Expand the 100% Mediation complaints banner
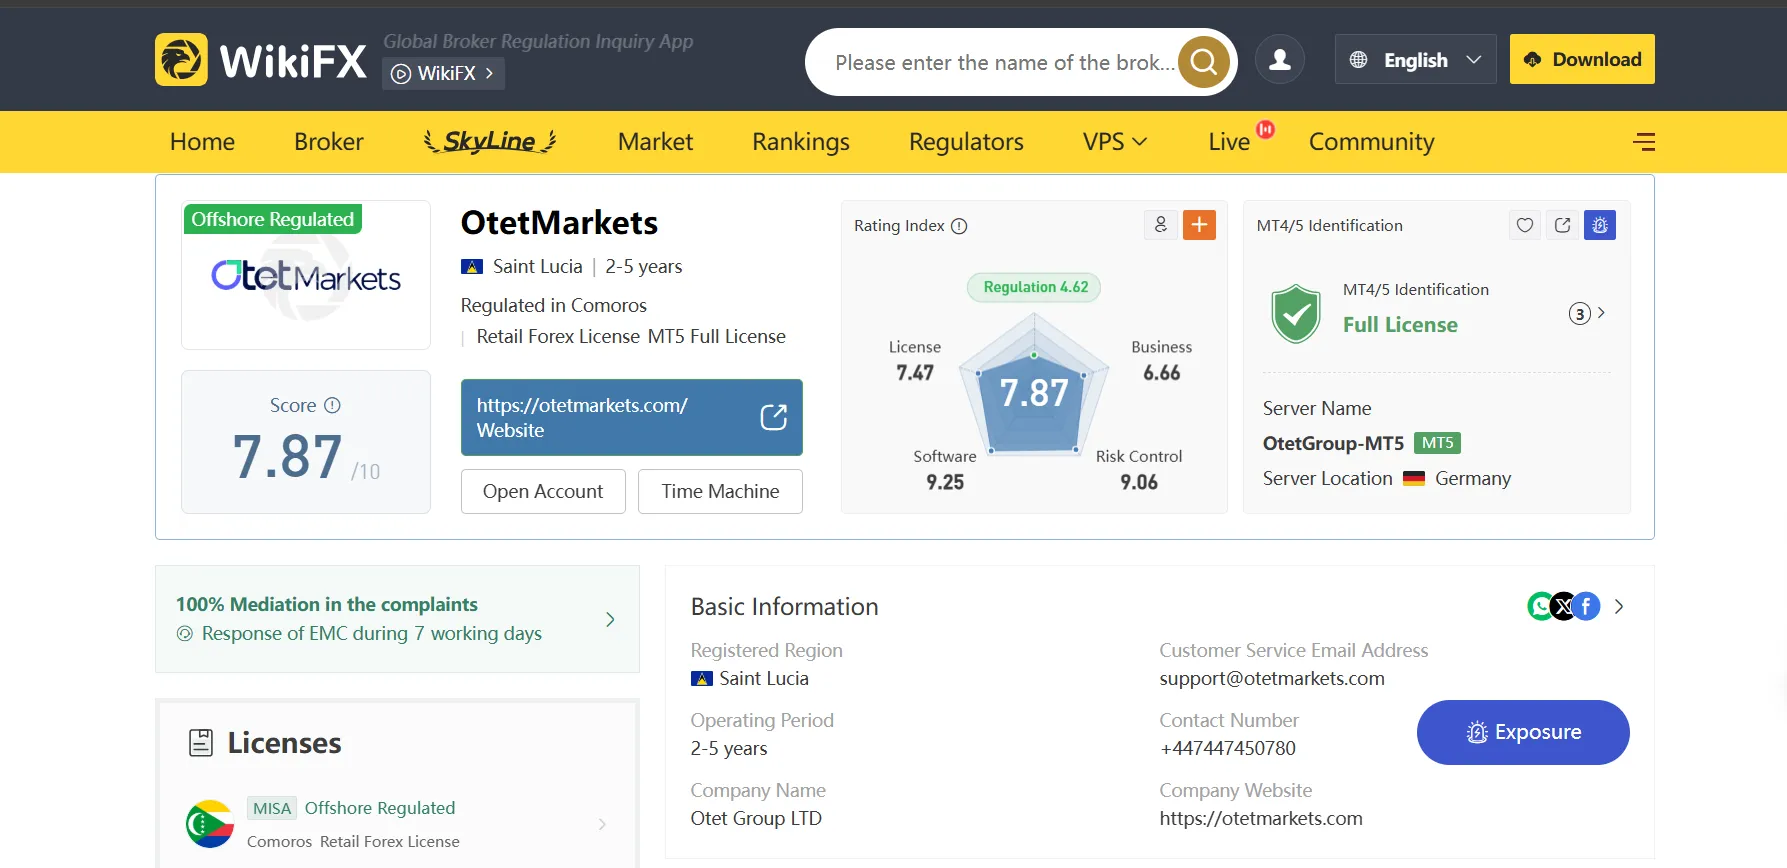Image resolution: width=1787 pixels, height=868 pixels. pos(610,619)
